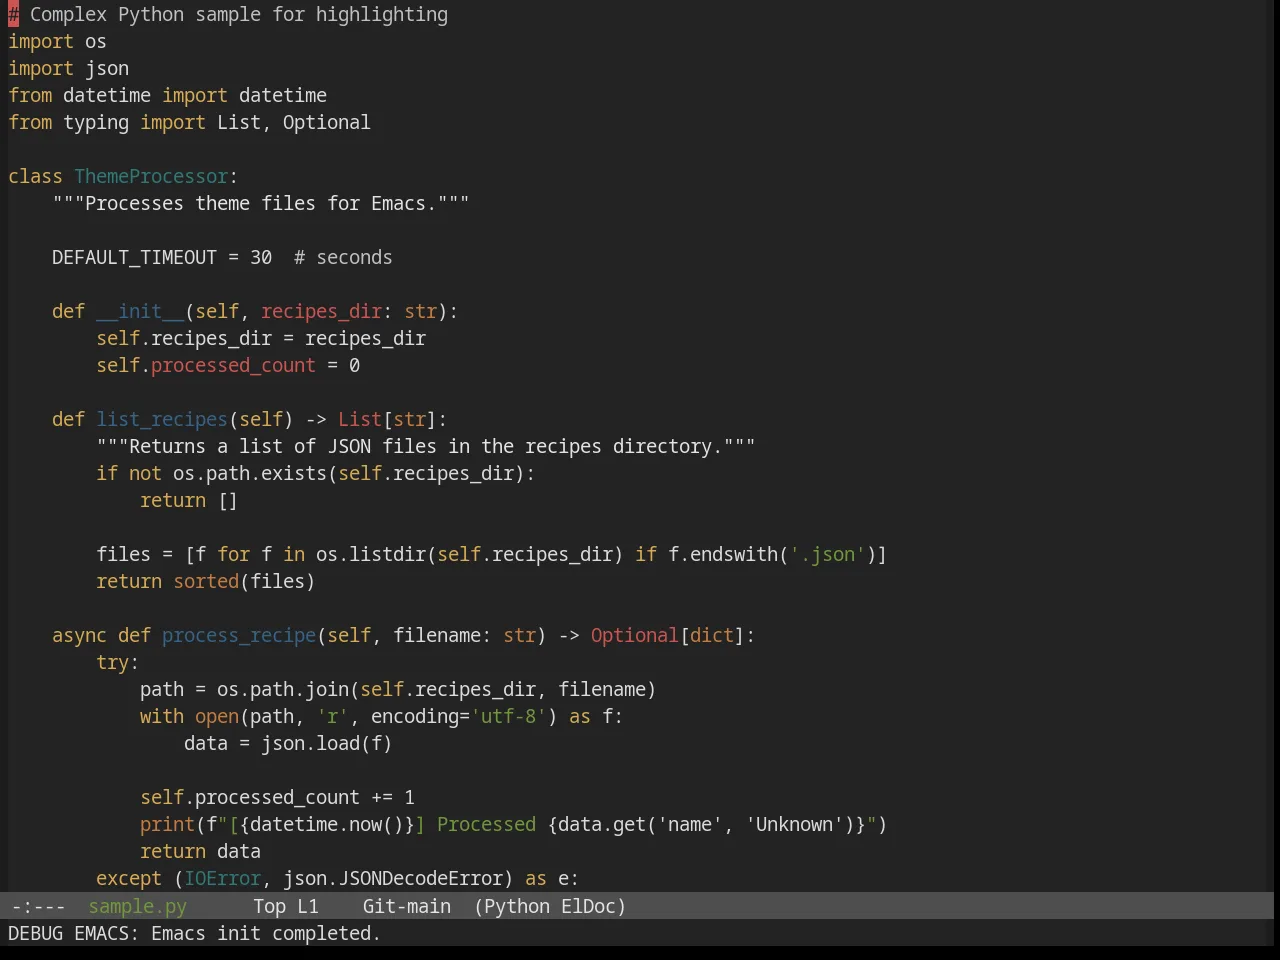
Task: Click 'os.listdir' in the list comprehension
Action: pos(371,554)
